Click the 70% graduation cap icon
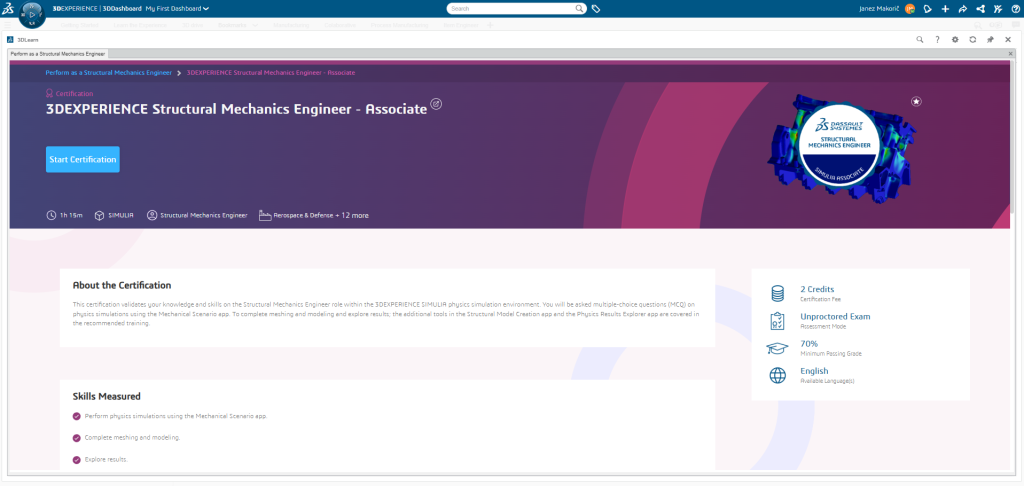Image resolution: width=1024 pixels, height=486 pixels. 777,348
